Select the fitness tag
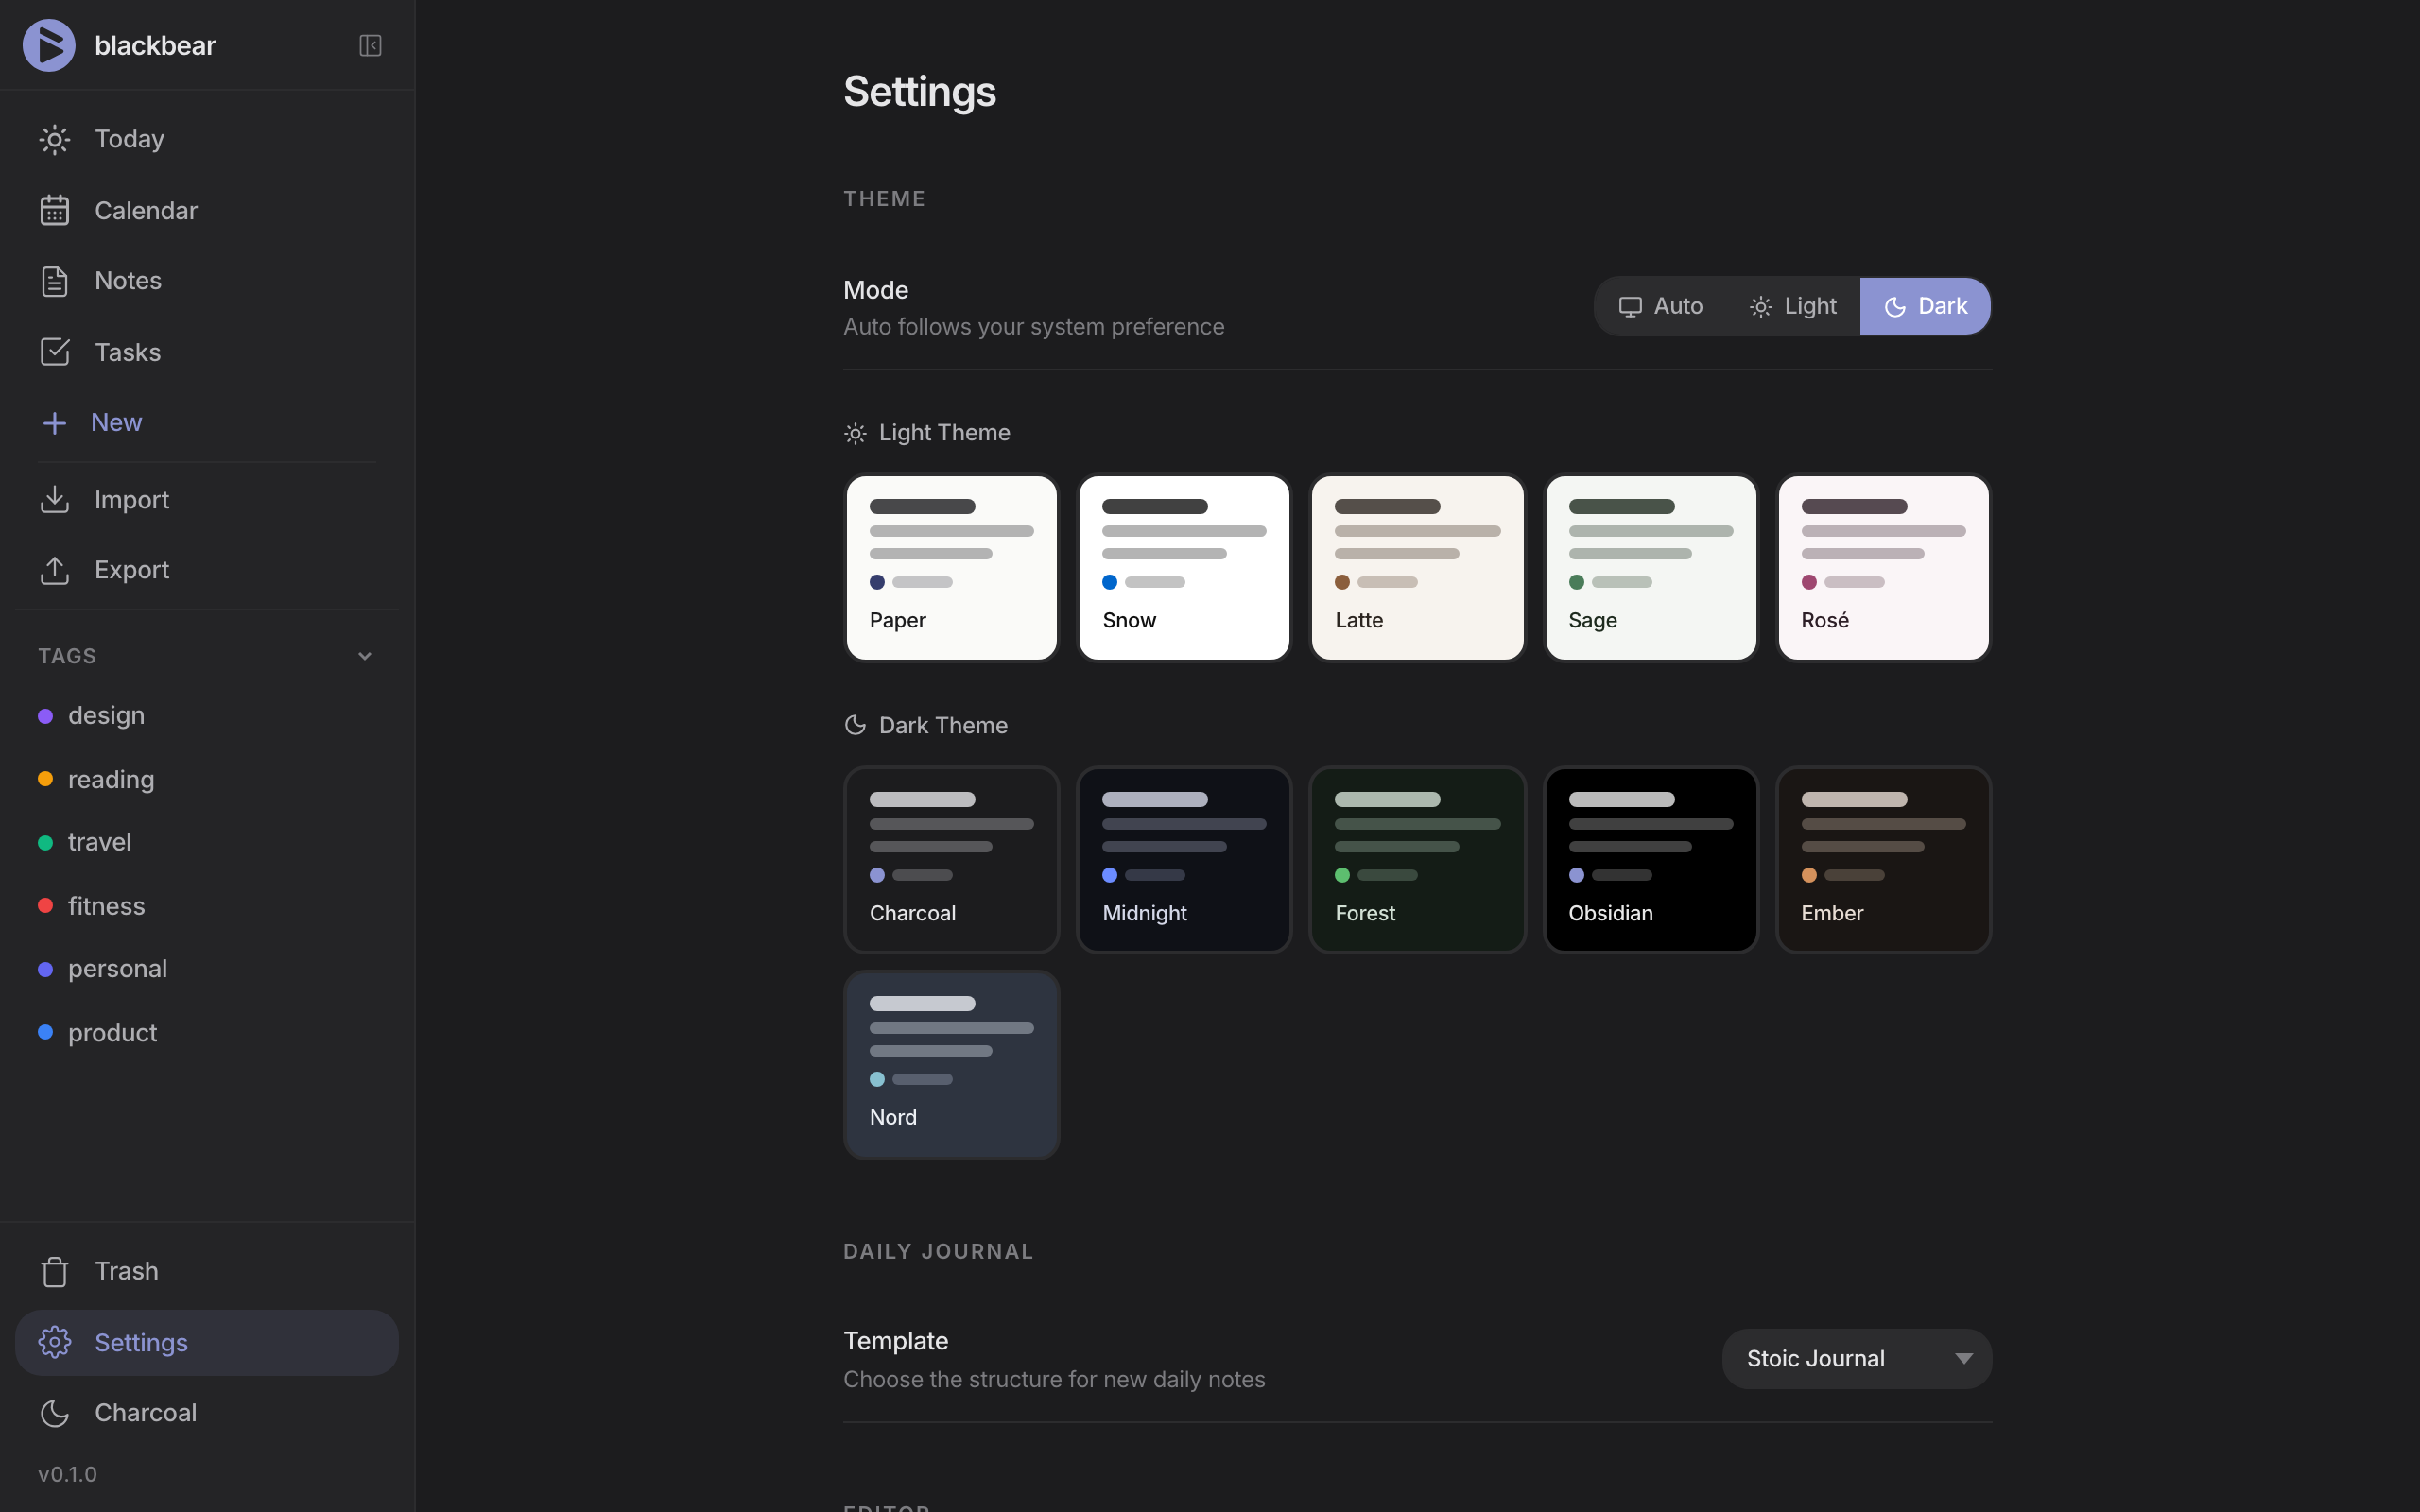This screenshot has height=1512, width=2420. pos(106,906)
